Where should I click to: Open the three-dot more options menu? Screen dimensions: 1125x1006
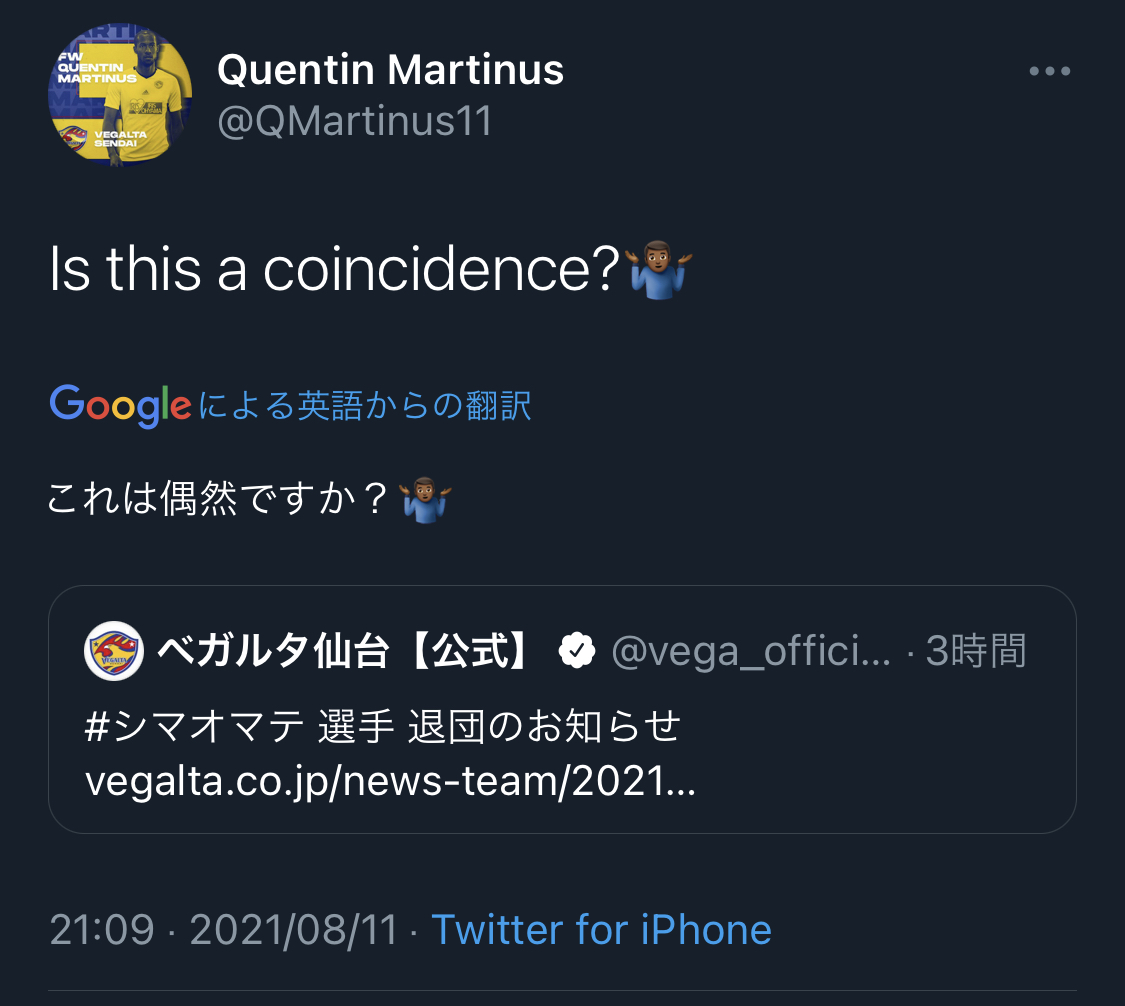click(x=1050, y=72)
